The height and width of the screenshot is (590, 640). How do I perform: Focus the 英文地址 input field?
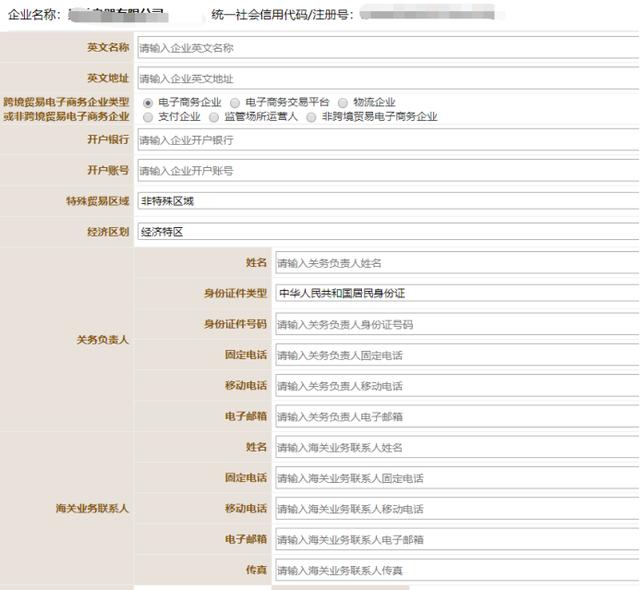click(x=389, y=78)
